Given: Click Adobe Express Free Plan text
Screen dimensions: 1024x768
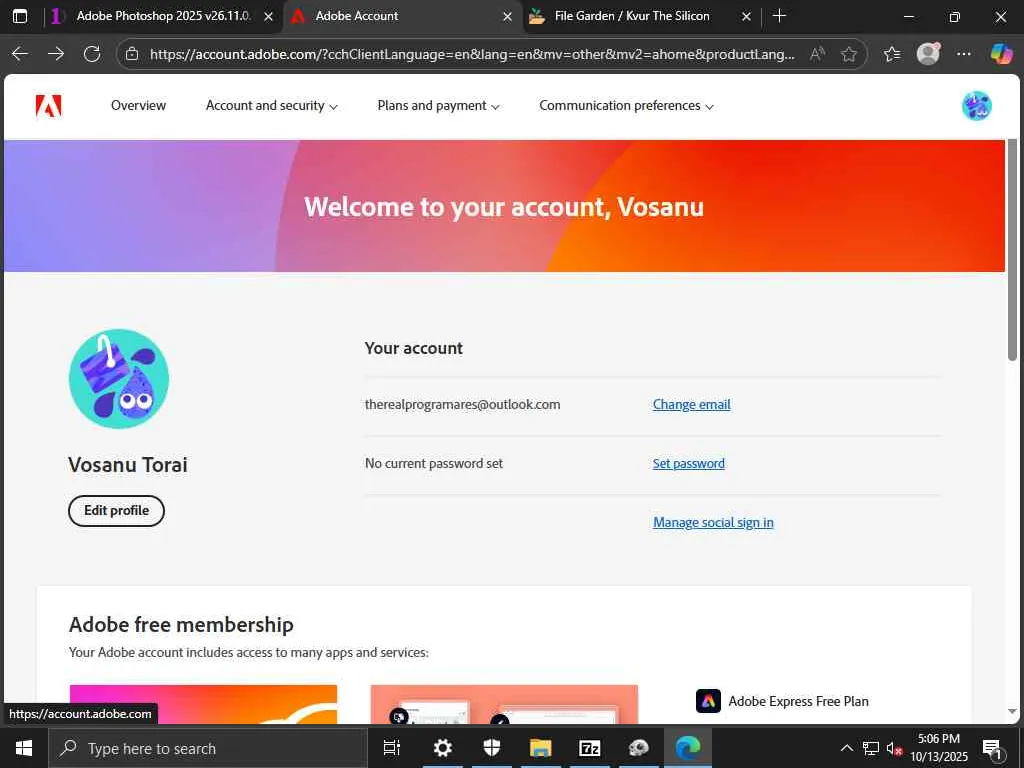Looking at the screenshot, I should [x=798, y=701].
